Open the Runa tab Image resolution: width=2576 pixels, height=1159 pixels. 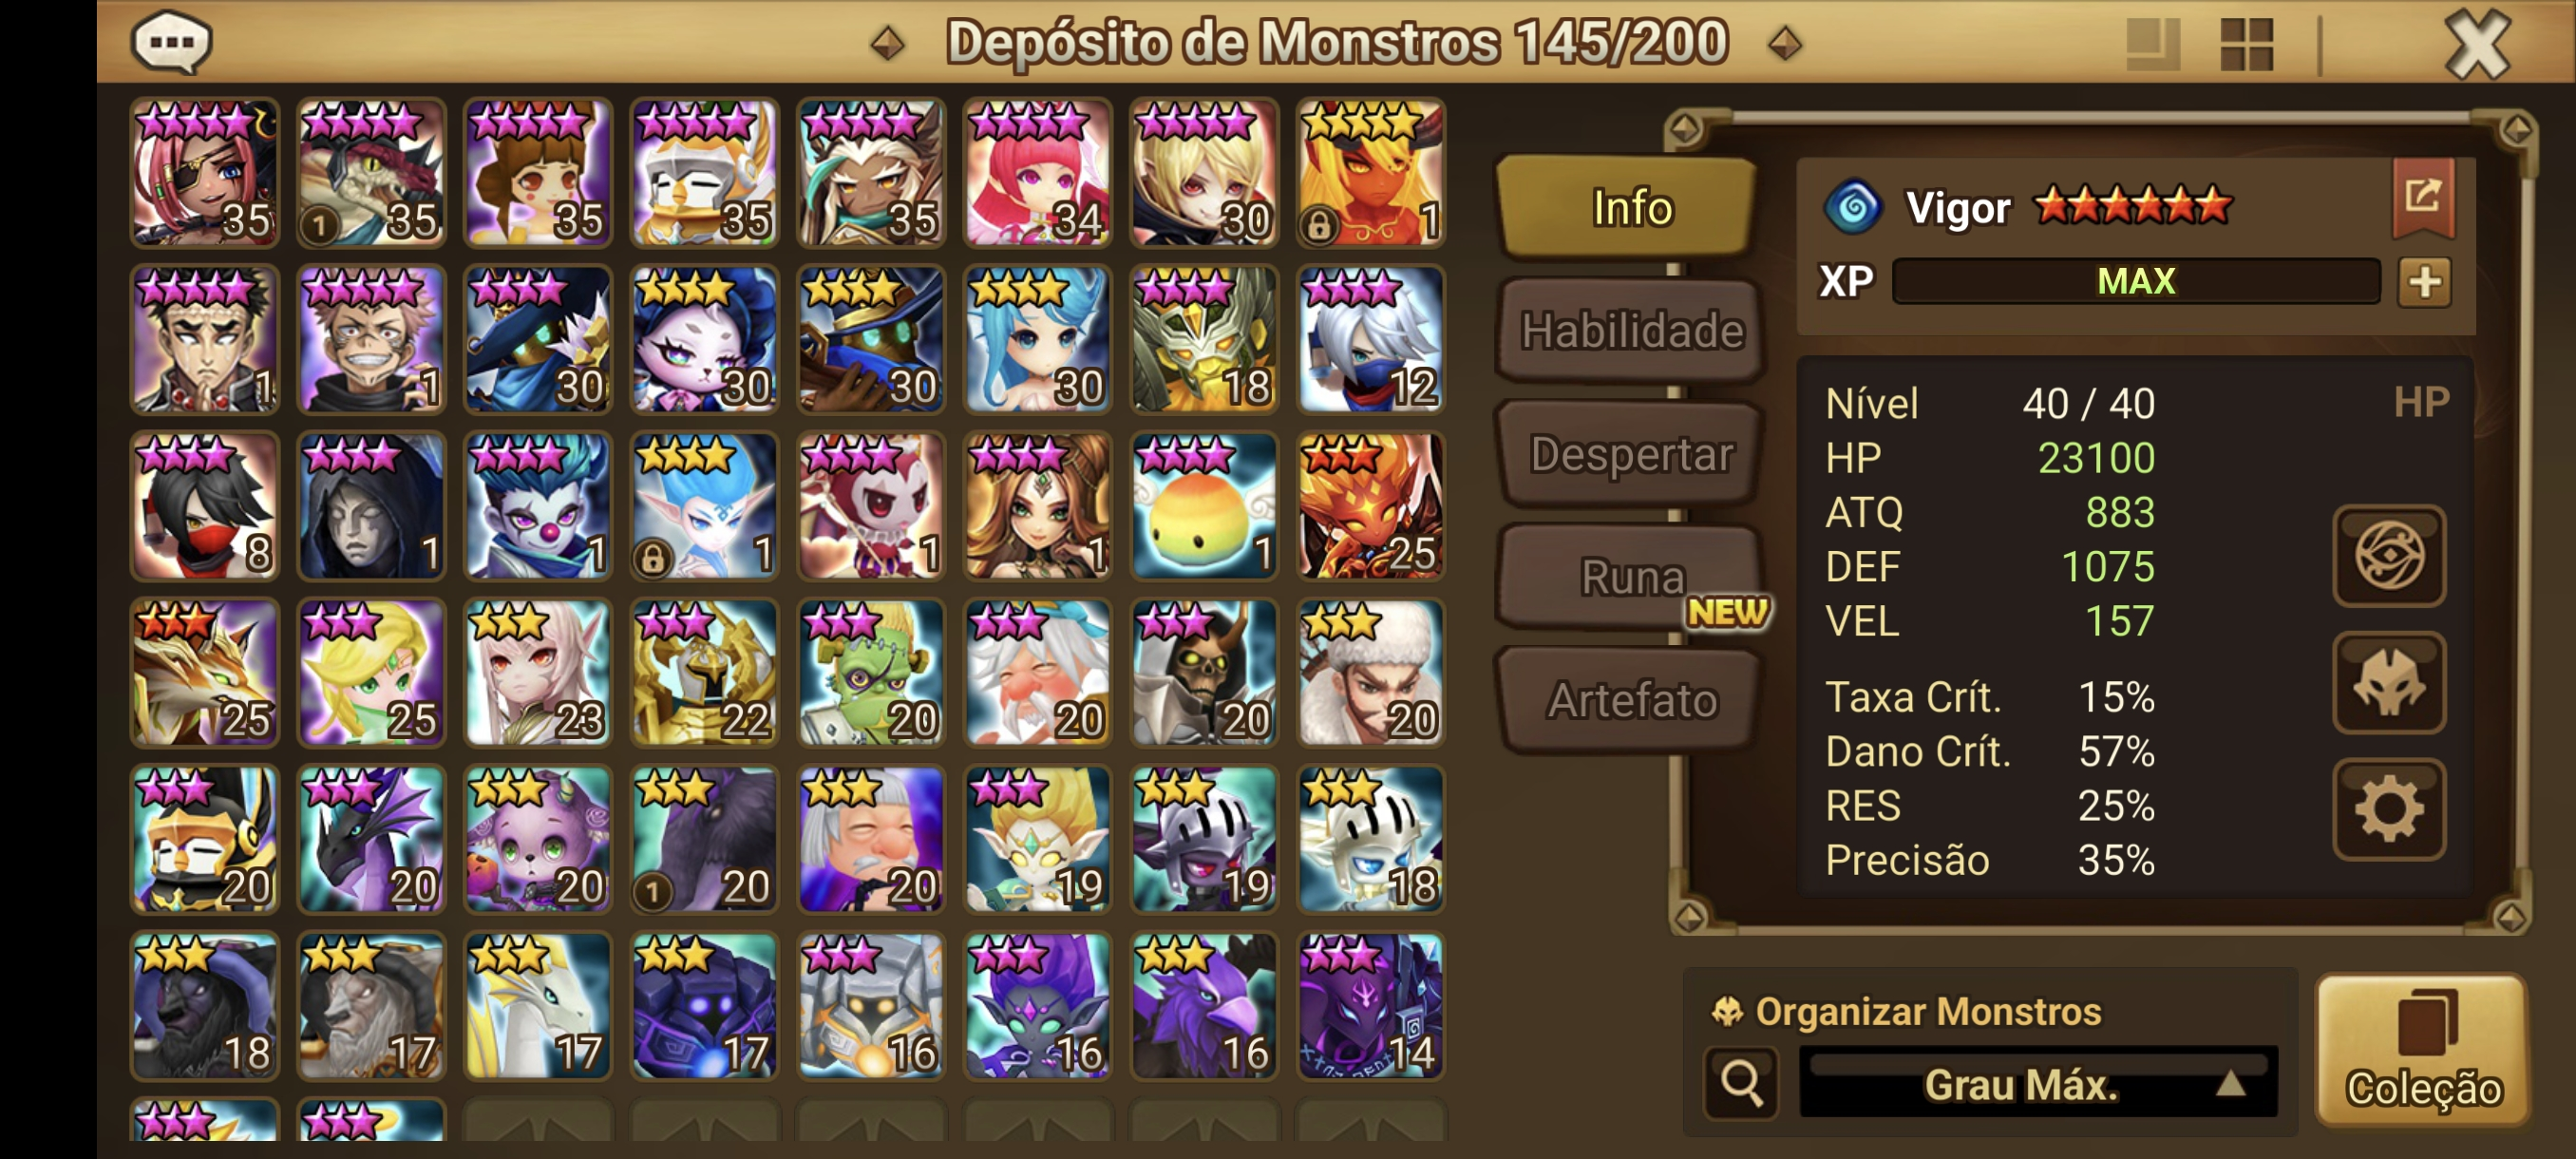tap(1630, 577)
